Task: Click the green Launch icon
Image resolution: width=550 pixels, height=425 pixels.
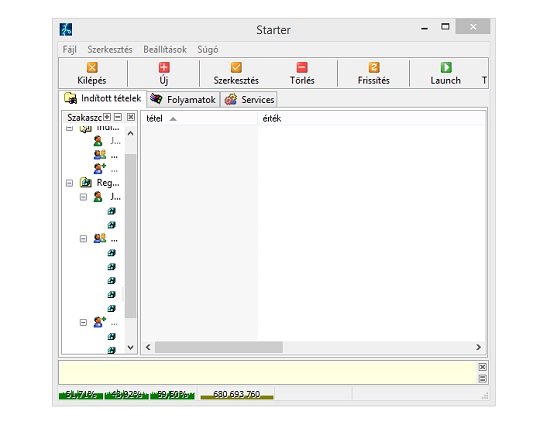Action: [x=446, y=67]
